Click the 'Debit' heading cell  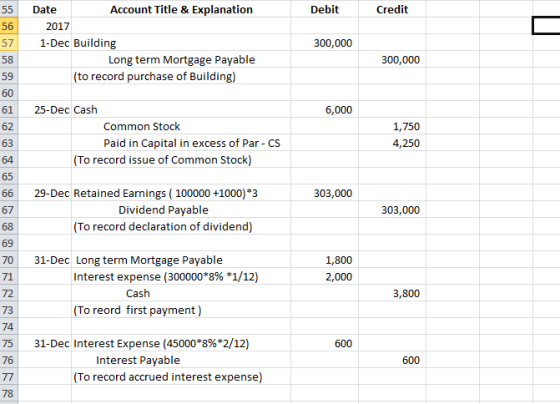(x=324, y=9)
